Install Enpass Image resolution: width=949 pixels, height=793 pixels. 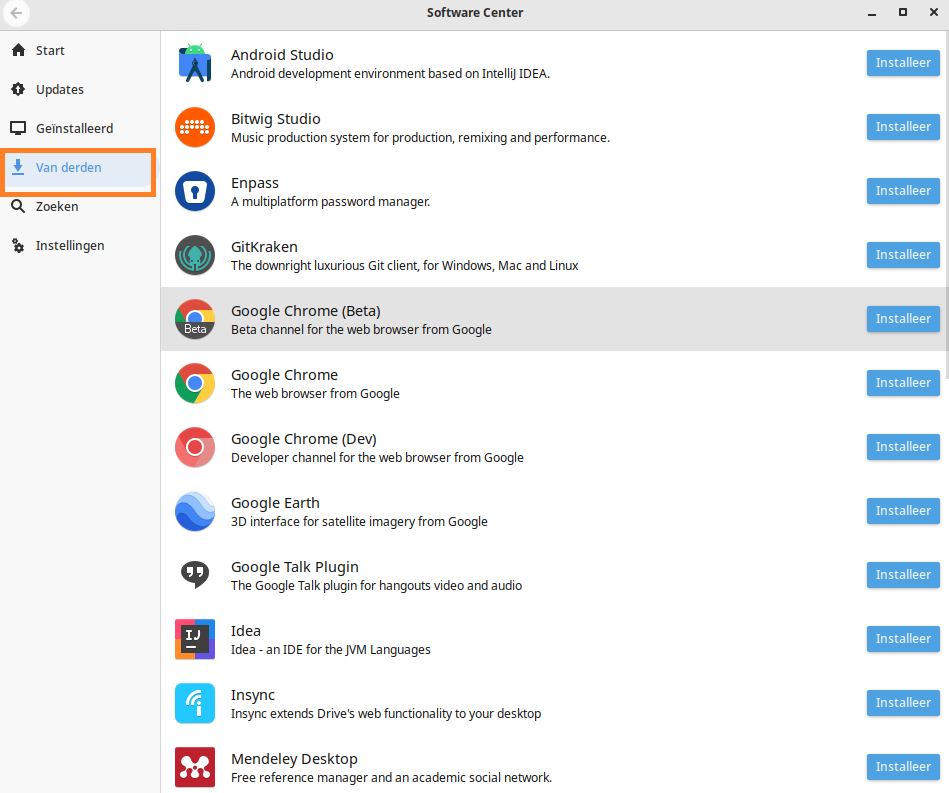[x=903, y=191]
